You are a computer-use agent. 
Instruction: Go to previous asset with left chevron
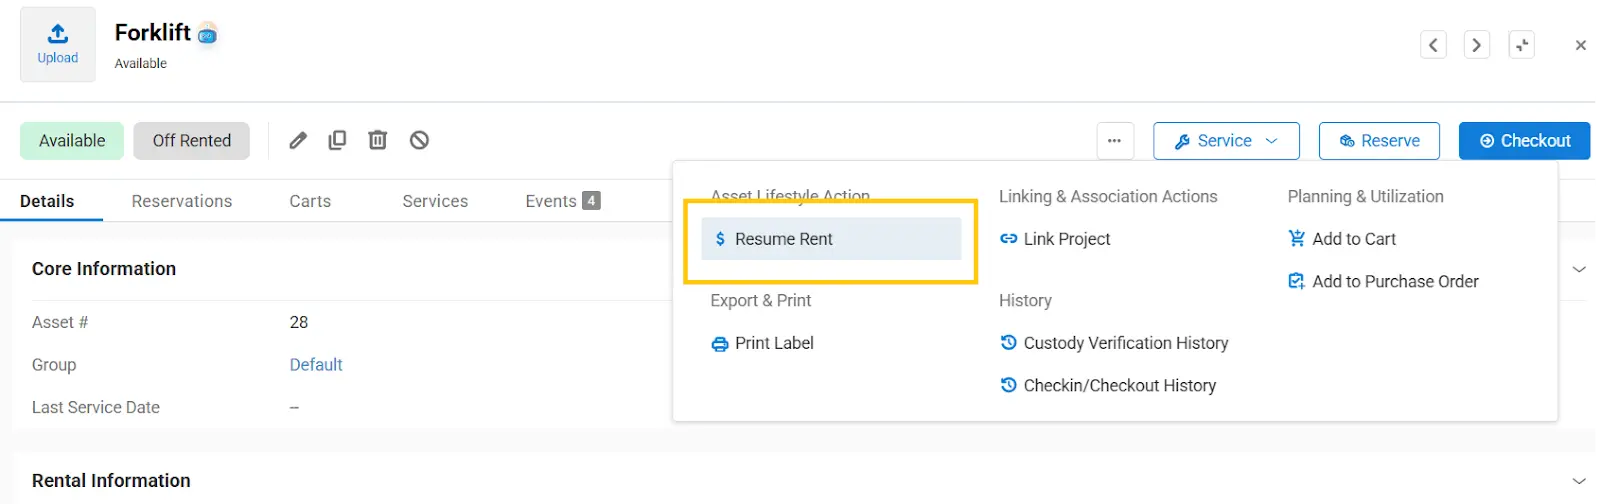pyautogui.click(x=1433, y=45)
